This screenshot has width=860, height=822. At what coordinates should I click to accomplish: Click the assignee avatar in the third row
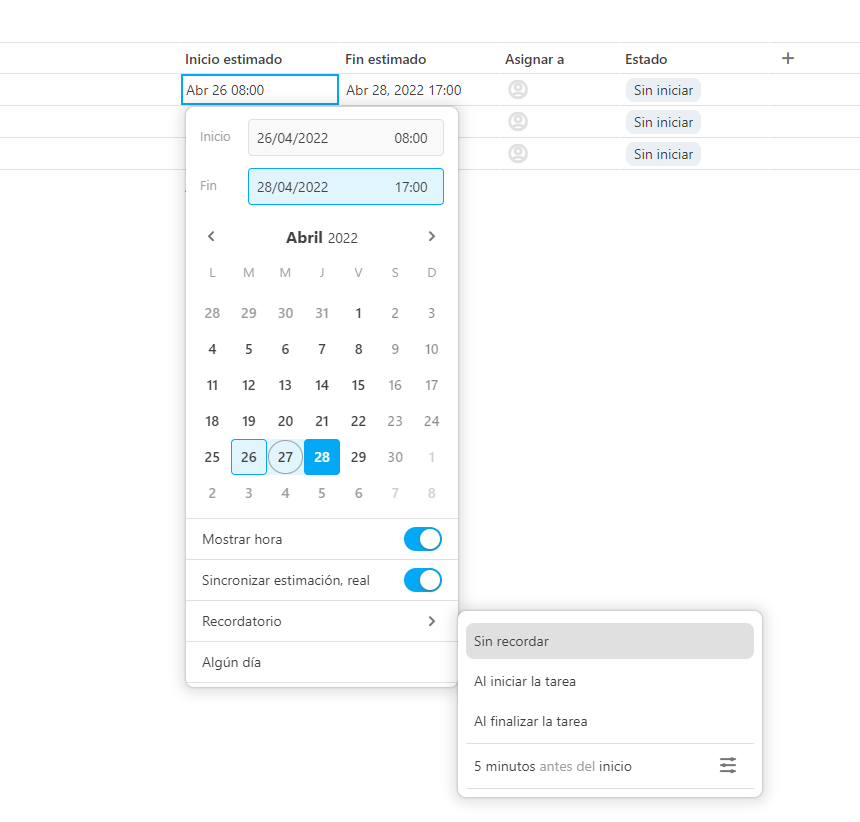[518, 154]
